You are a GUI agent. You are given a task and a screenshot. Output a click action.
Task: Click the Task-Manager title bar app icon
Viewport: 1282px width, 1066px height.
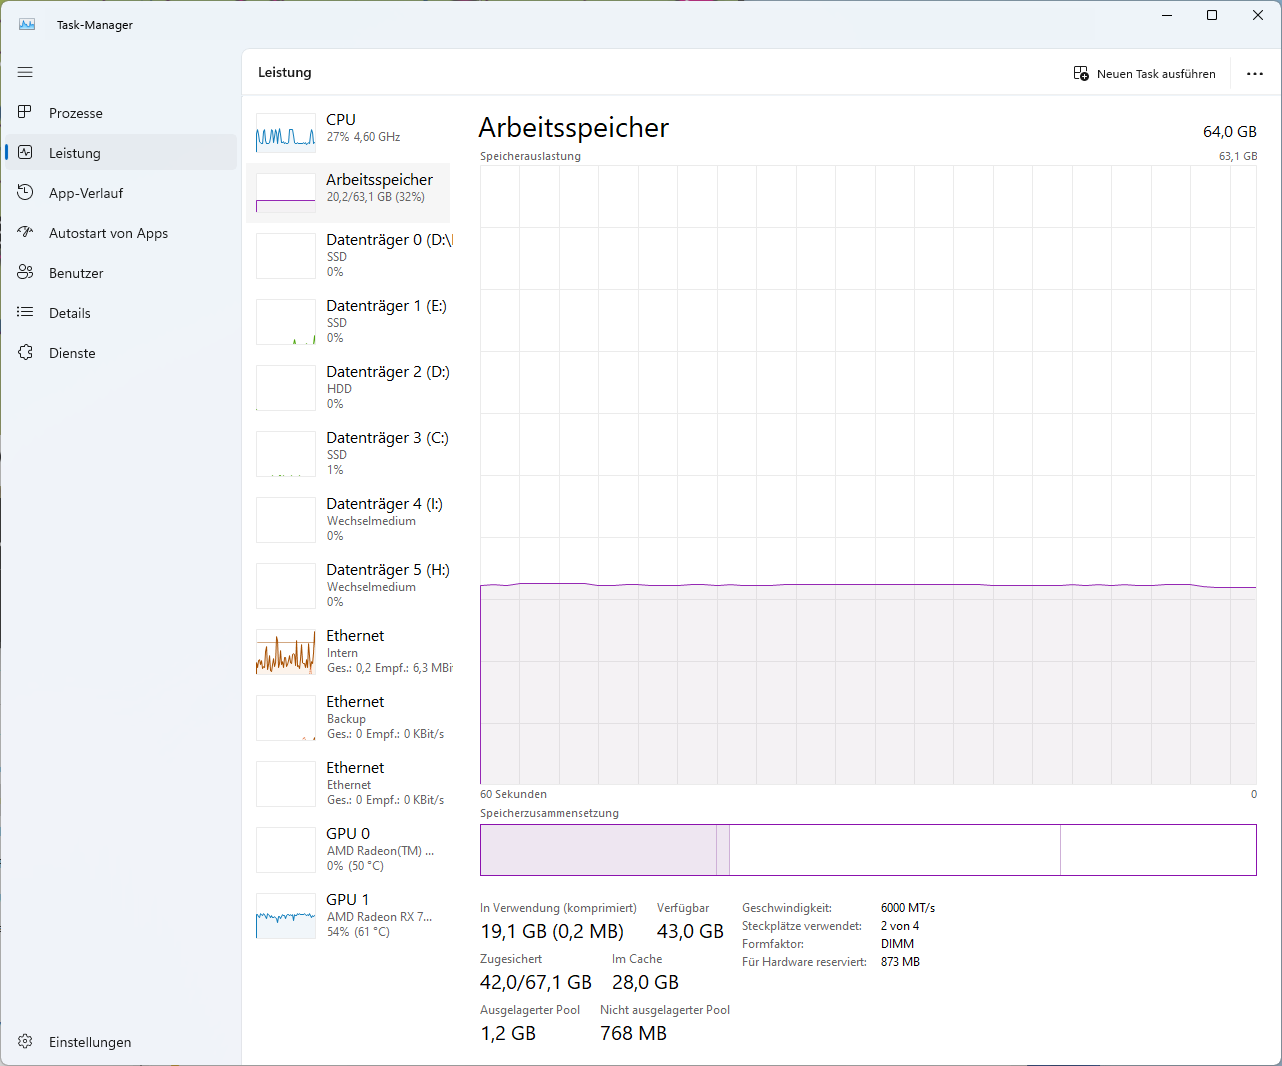pos(27,24)
